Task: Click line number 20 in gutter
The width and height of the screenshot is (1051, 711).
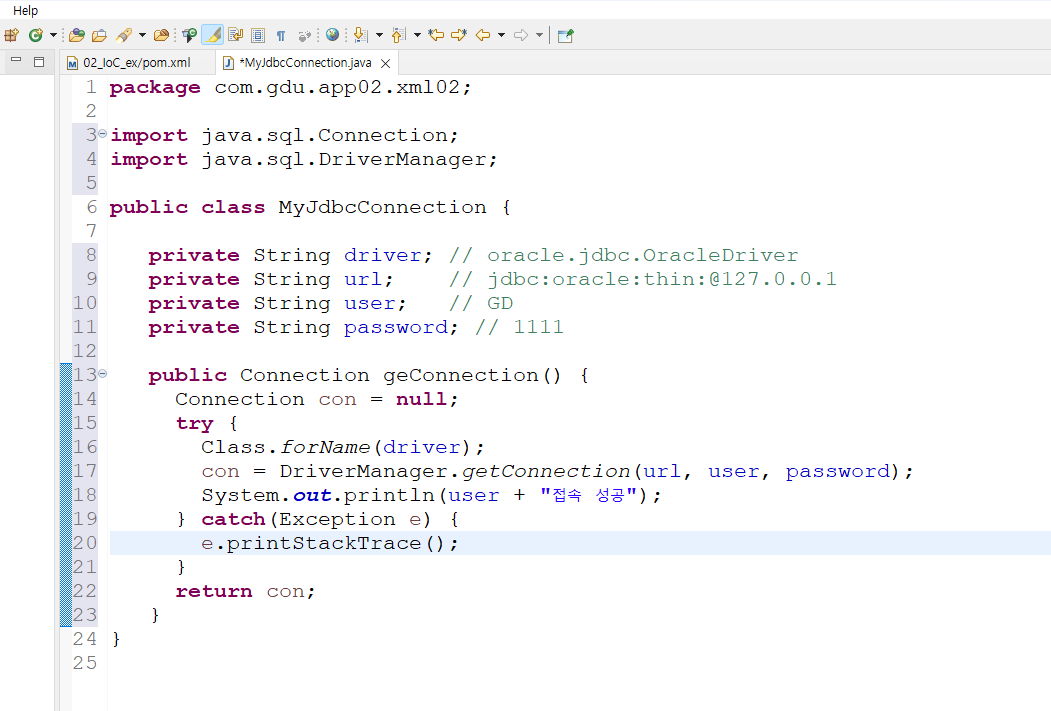Action: tap(85, 543)
